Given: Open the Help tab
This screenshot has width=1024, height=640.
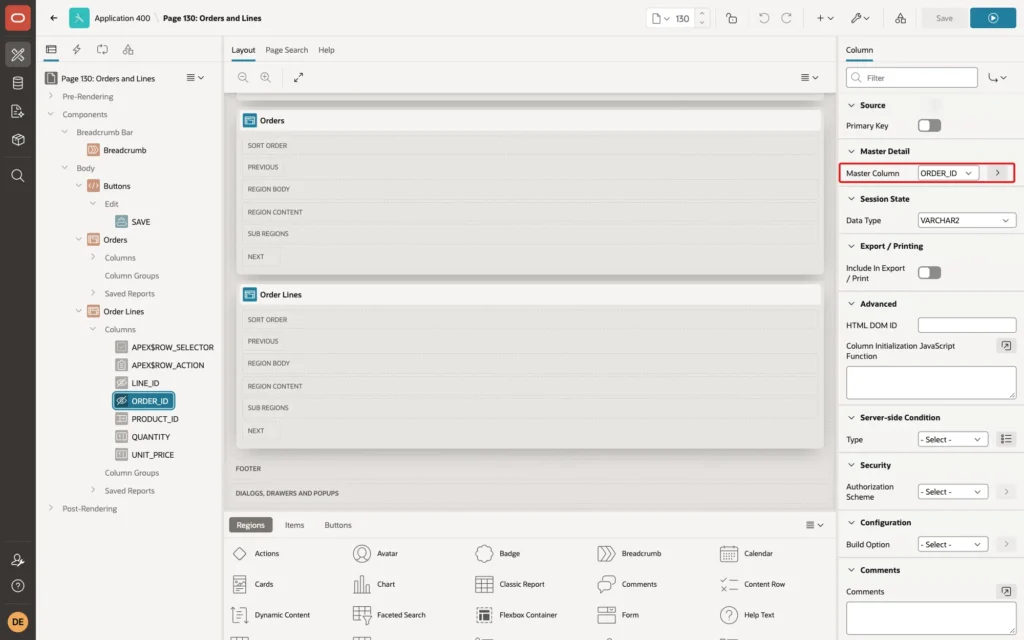Looking at the screenshot, I should [326, 50].
